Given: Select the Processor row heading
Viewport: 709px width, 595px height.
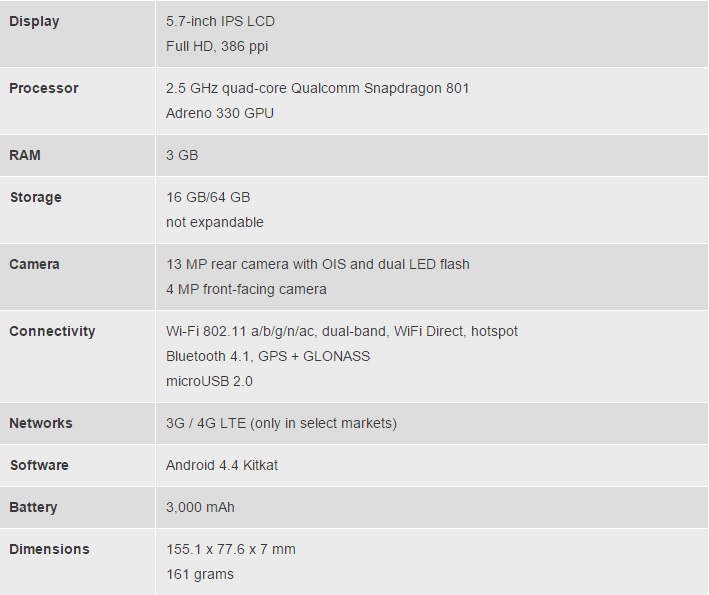Looking at the screenshot, I should click(43, 88).
